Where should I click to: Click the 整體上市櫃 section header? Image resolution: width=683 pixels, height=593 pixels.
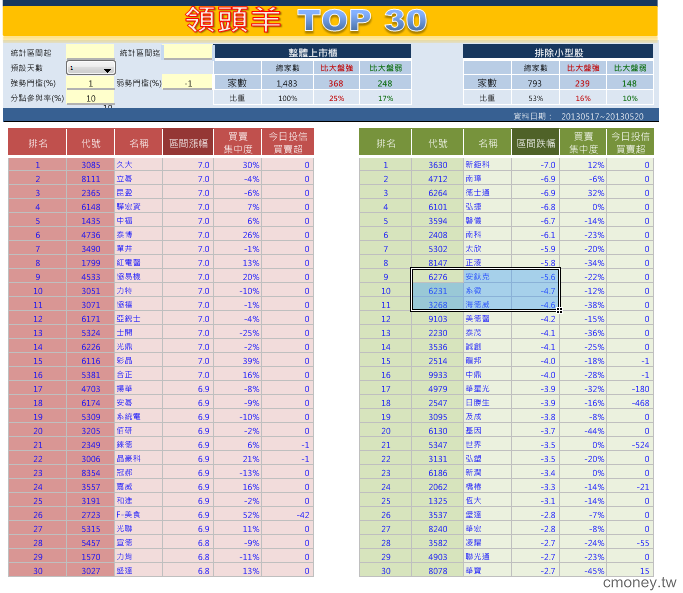(x=313, y=52)
